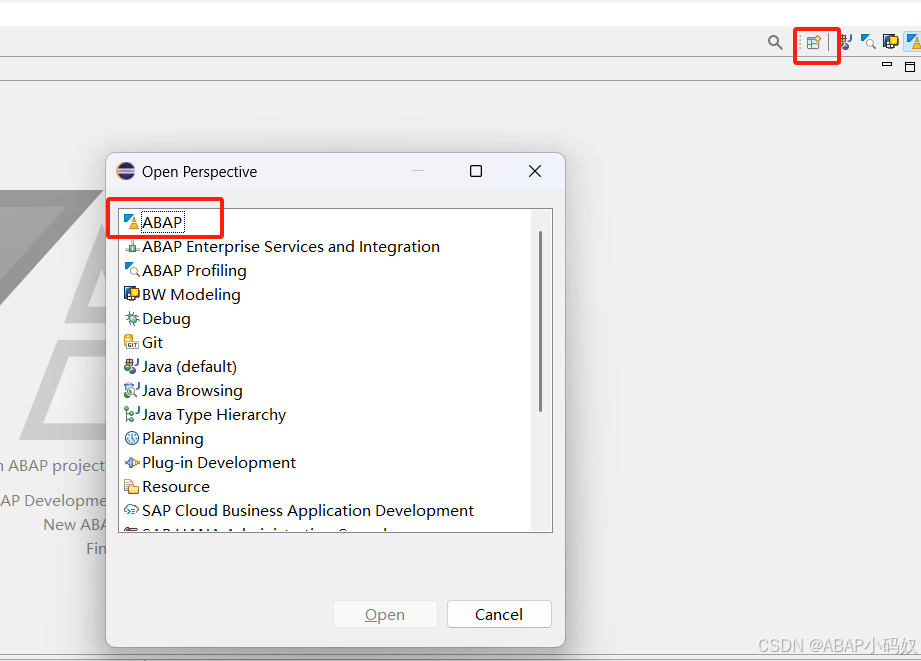Select the Planning perspective
This screenshot has height=661, width=921.
pyautogui.click(x=173, y=439)
